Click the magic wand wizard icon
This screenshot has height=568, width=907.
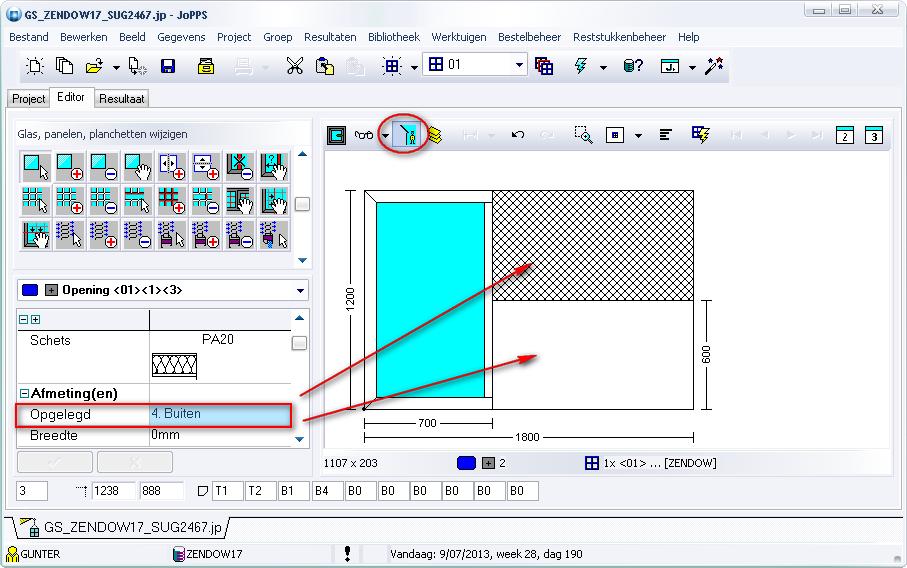click(713, 66)
